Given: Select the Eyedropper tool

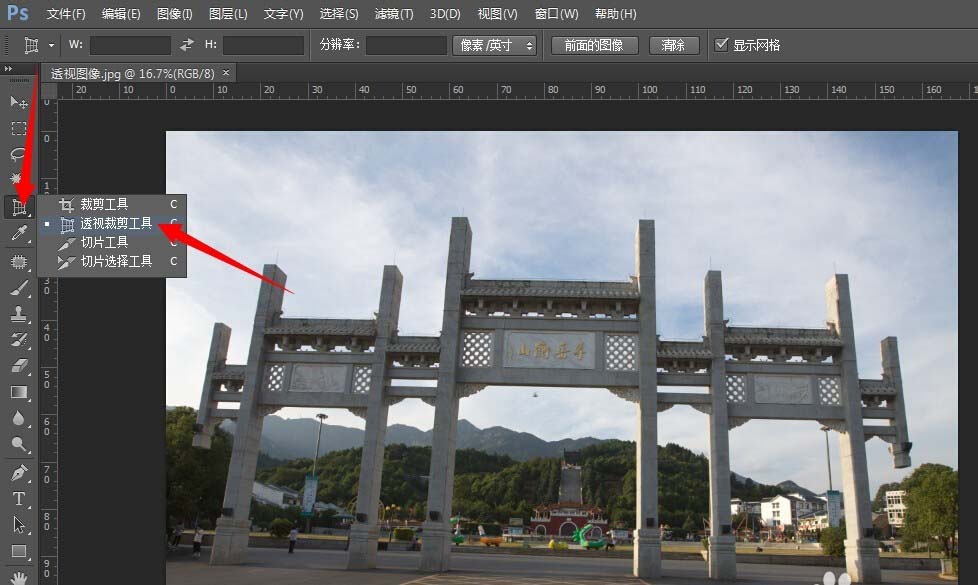Looking at the screenshot, I should click(19, 233).
